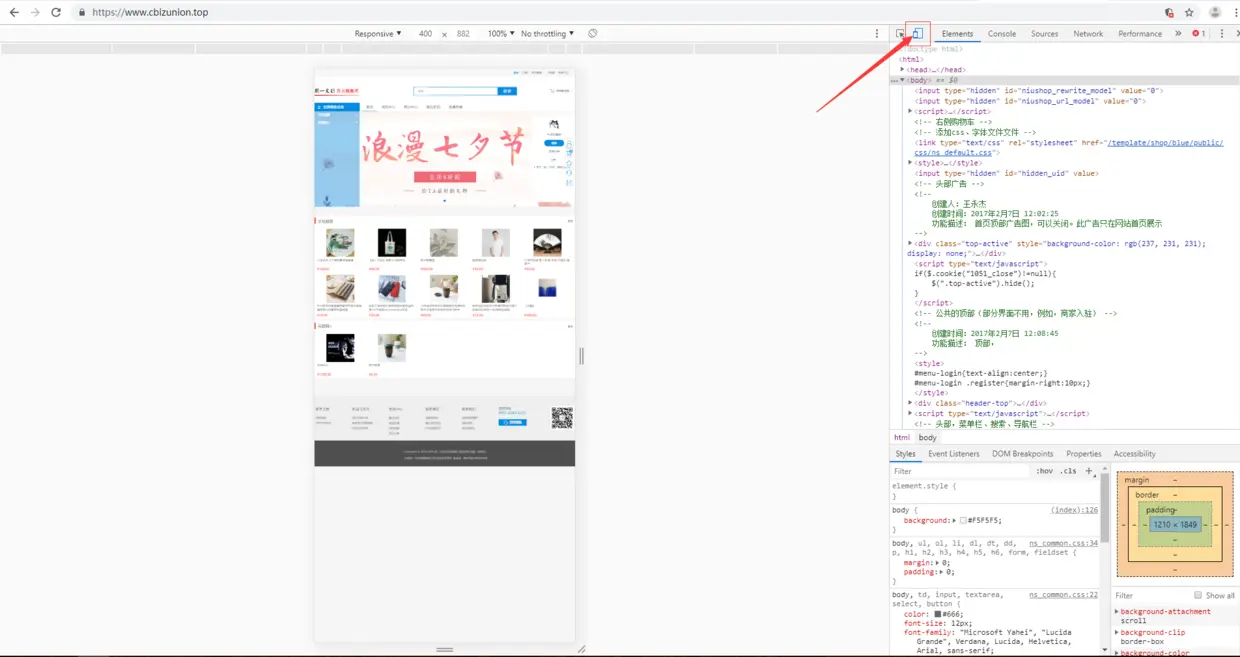Image resolution: width=1240 pixels, height=657 pixels.
Task: Open the DevTools customize three-dot menu
Action: [x=1222, y=33]
